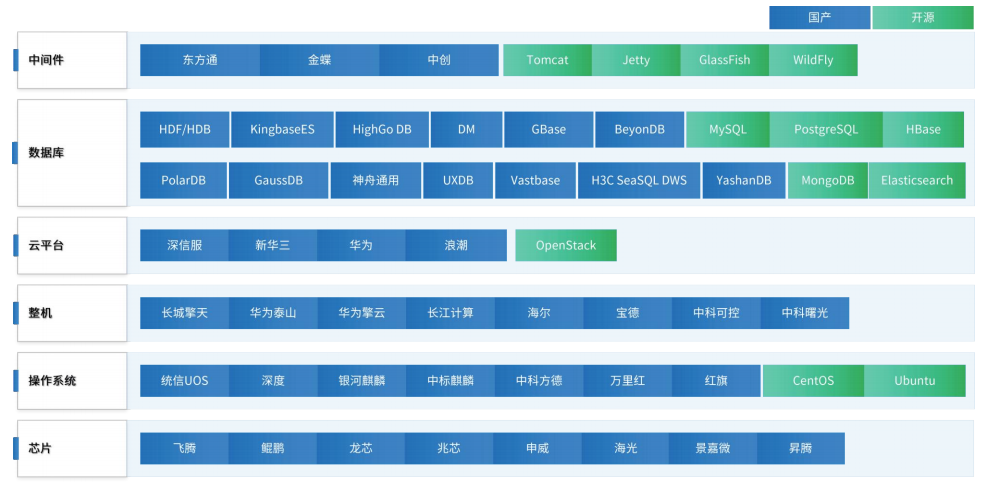Click the MongoDB tile
The height and width of the screenshot is (486, 986).
tap(828, 180)
